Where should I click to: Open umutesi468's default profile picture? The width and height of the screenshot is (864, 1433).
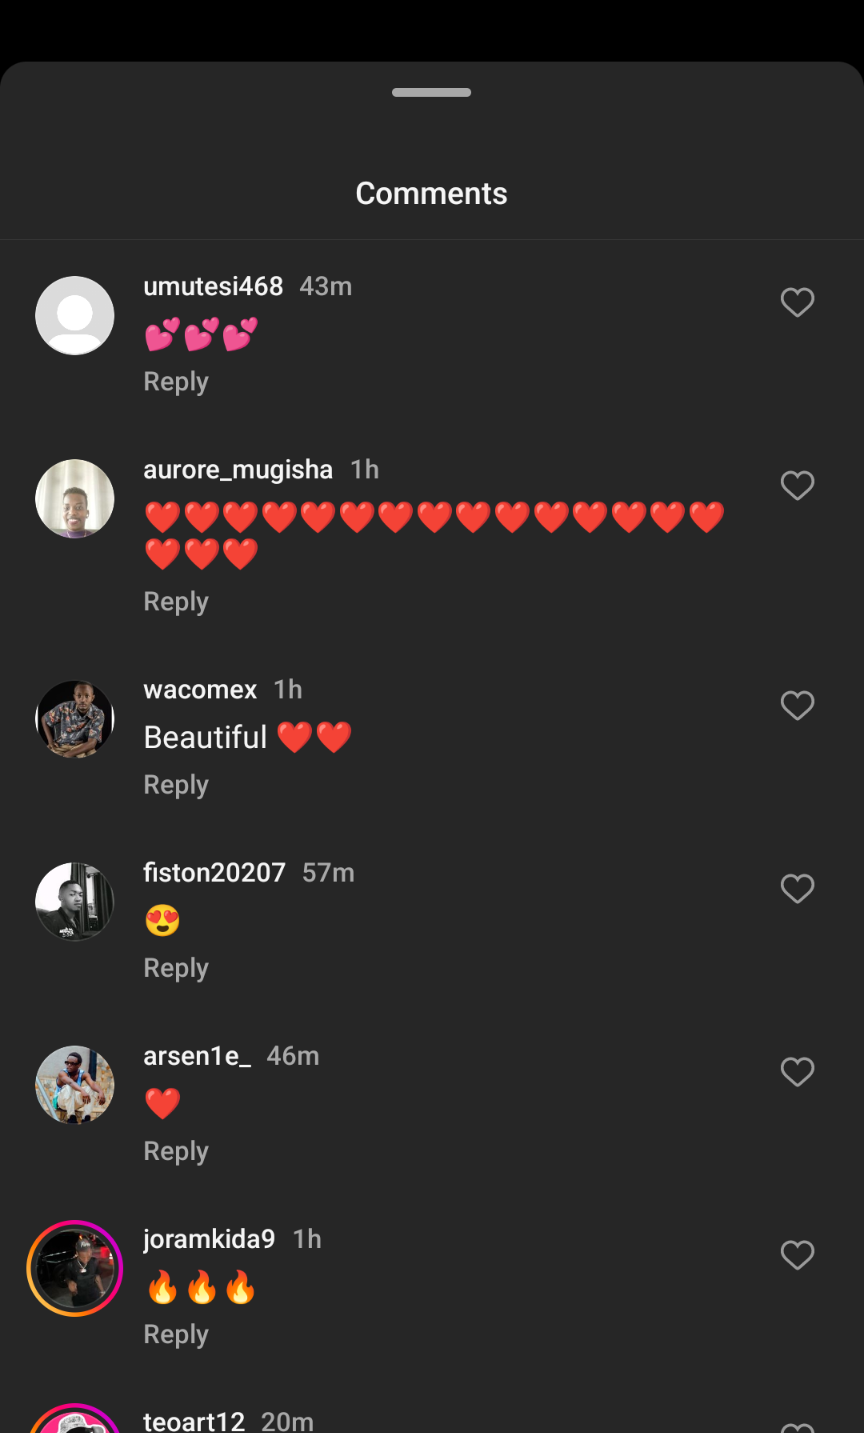(x=75, y=316)
